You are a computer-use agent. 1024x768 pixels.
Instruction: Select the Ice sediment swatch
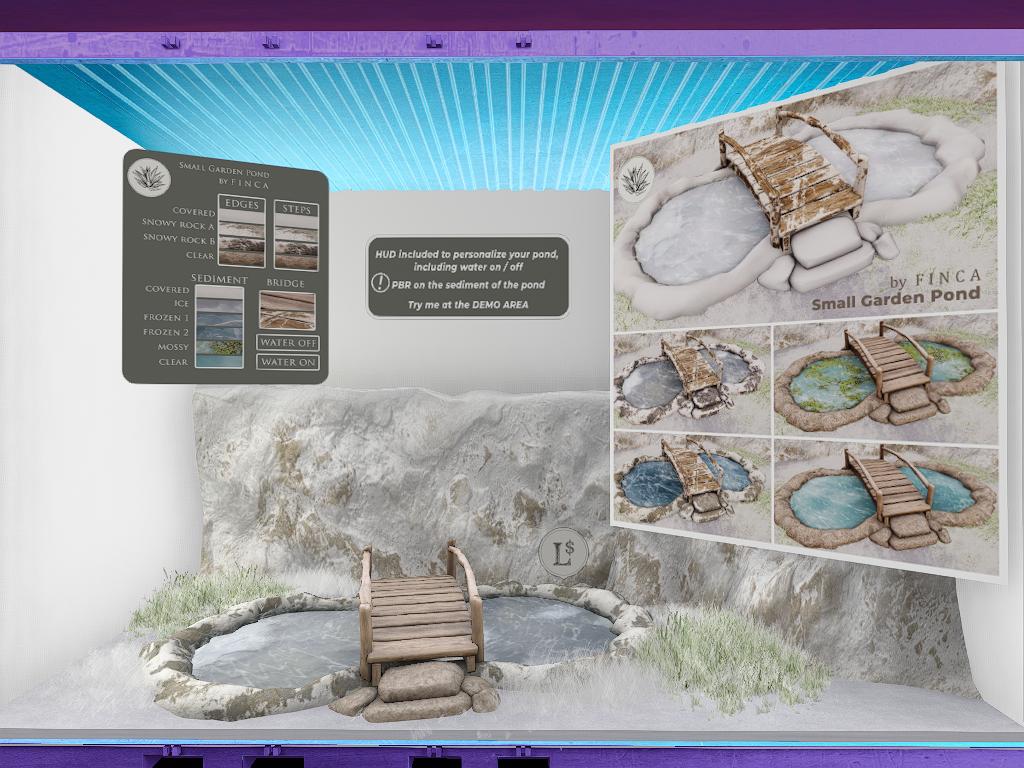click(x=219, y=304)
